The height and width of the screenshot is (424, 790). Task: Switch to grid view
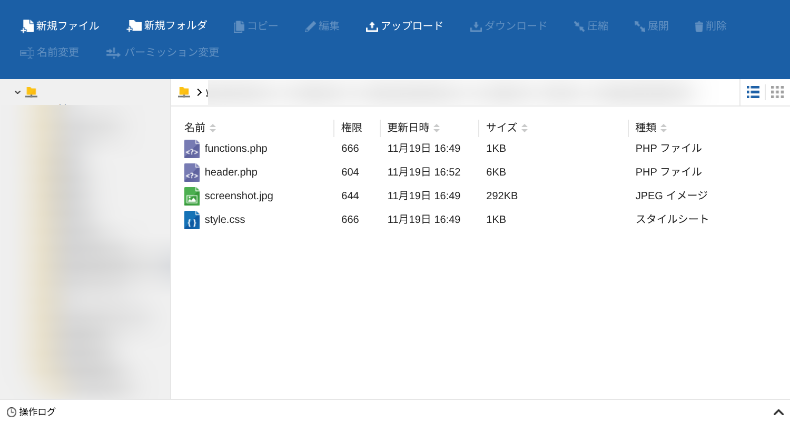(x=777, y=92)
